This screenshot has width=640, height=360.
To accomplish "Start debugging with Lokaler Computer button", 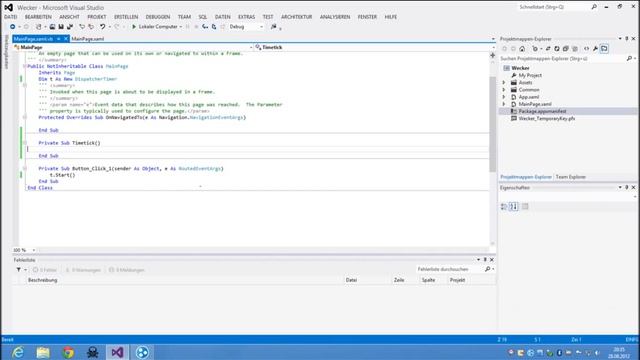I will click(154, 27).
